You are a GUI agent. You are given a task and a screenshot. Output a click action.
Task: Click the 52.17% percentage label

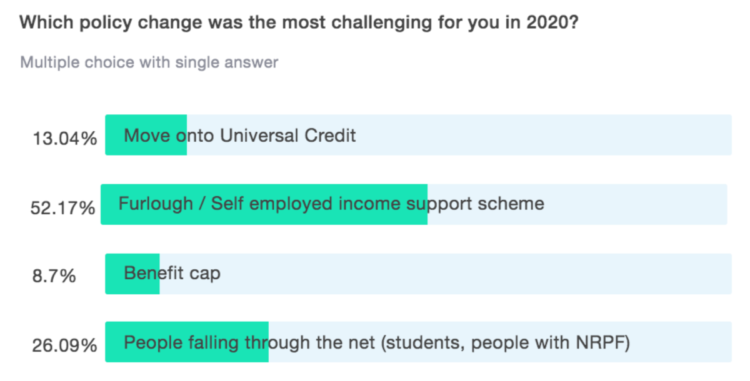(x=63, y=208)
